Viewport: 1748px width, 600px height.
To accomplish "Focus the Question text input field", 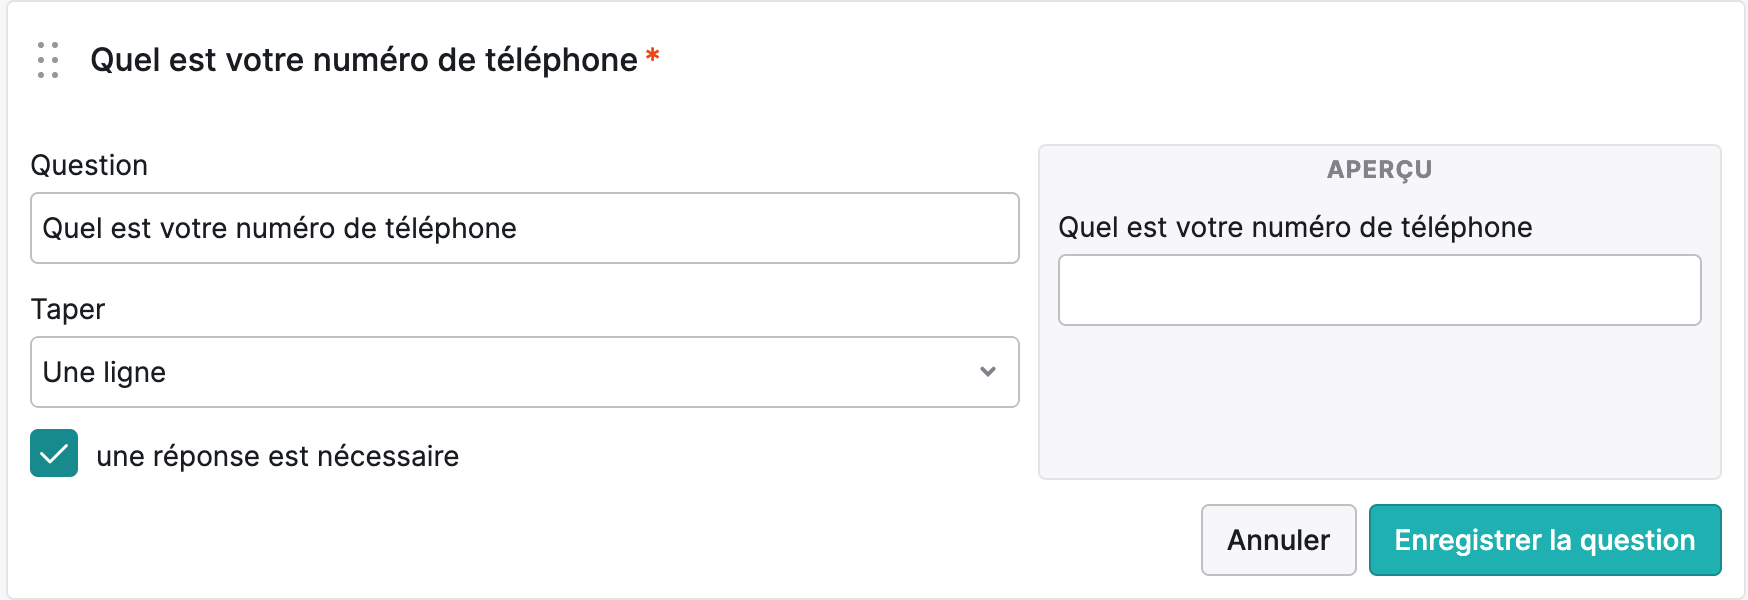I will click(525, 228).
